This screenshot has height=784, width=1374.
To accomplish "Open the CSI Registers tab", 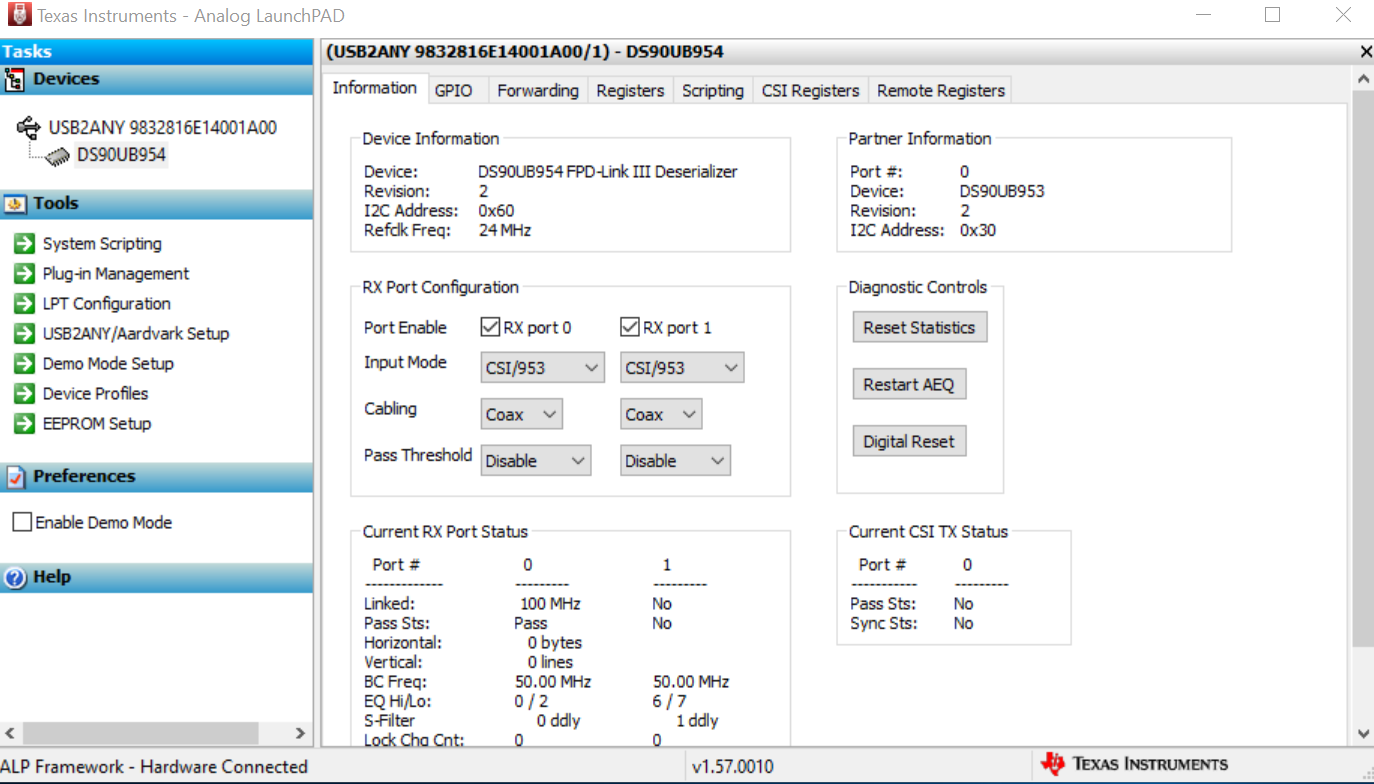I will coord(810,91).
